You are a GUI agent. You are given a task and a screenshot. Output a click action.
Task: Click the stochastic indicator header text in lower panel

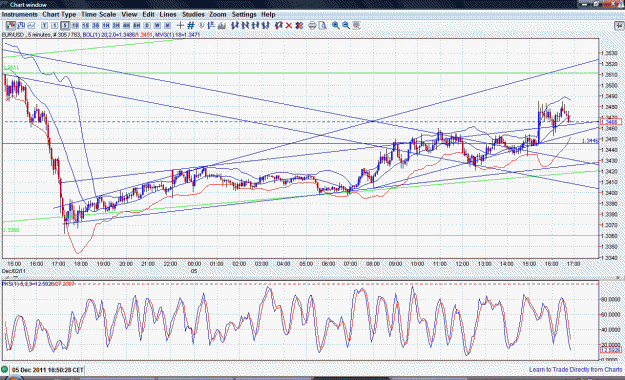39,284
